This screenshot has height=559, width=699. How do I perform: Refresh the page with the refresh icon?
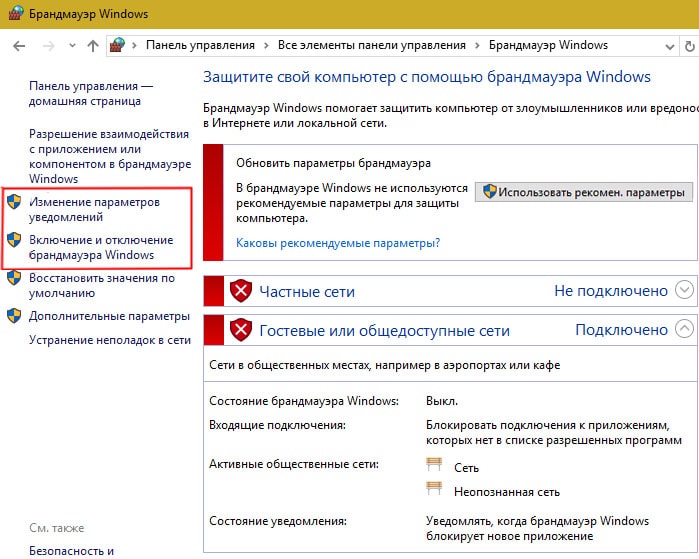(689, 46)
